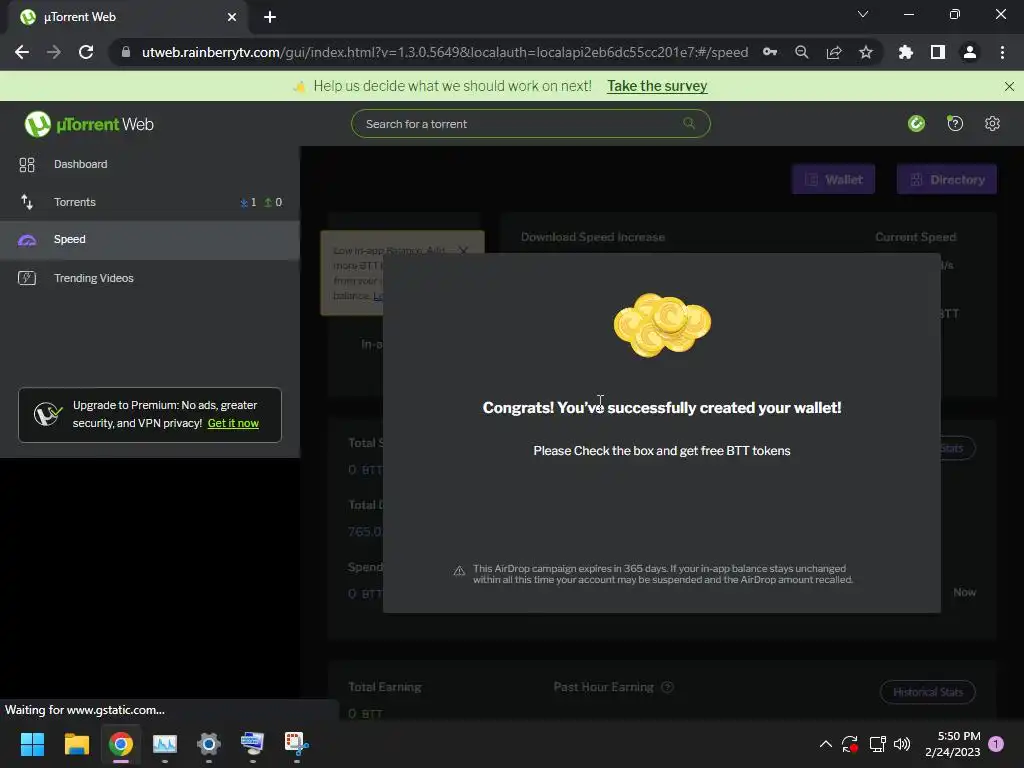Open the notification badge icon
Image resolution: width=1024 pixels, height=768 pixels.
(x=996, y=744)
